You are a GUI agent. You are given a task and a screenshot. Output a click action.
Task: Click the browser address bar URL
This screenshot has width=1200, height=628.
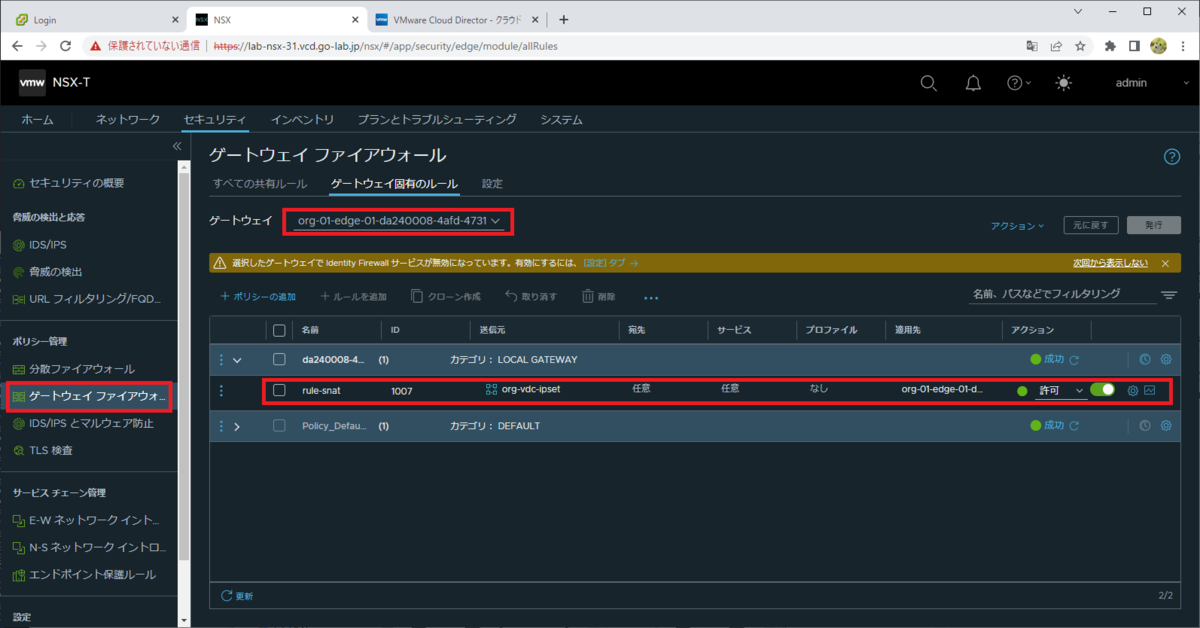[386, 46]
